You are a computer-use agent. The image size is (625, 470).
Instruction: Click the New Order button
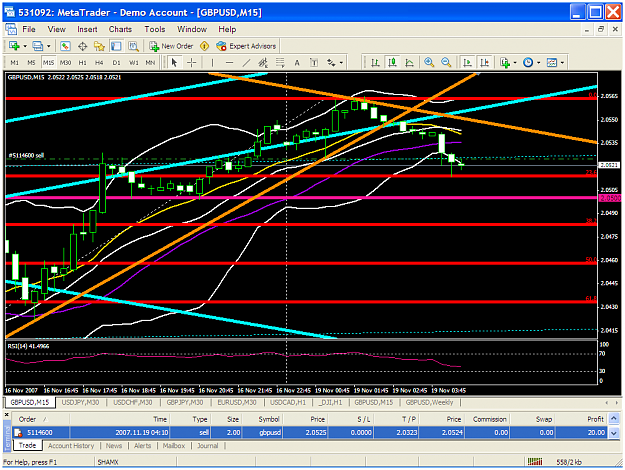click(x=171, y=46)
